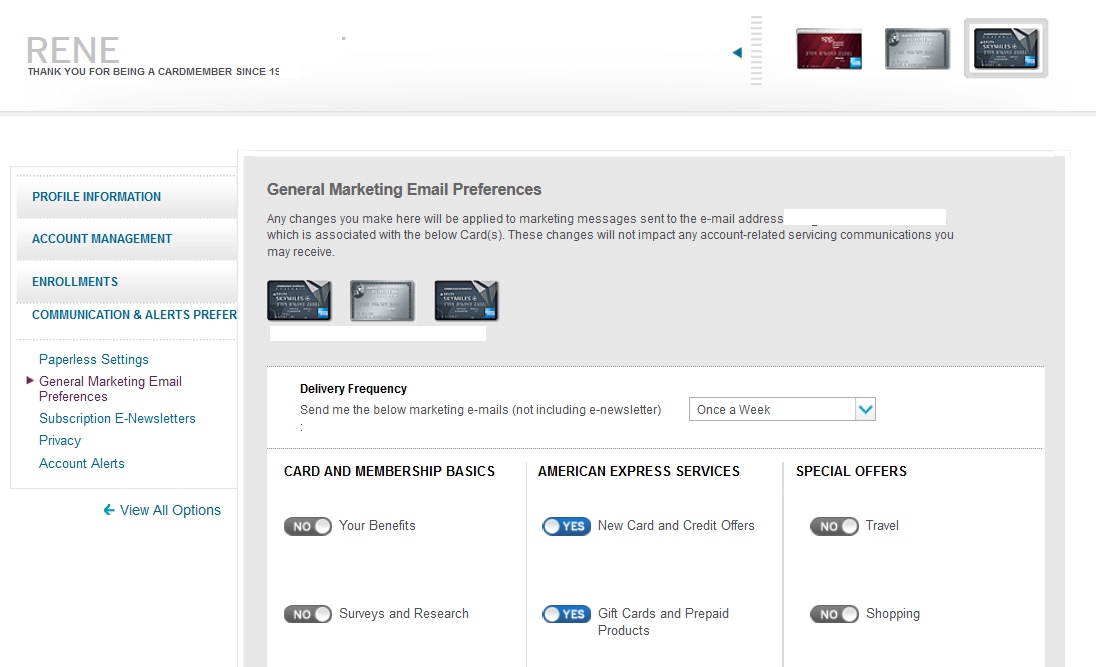Go to Paperless Settings
The width and height of the screenshot is (1096, 667).
click(94, 360)
